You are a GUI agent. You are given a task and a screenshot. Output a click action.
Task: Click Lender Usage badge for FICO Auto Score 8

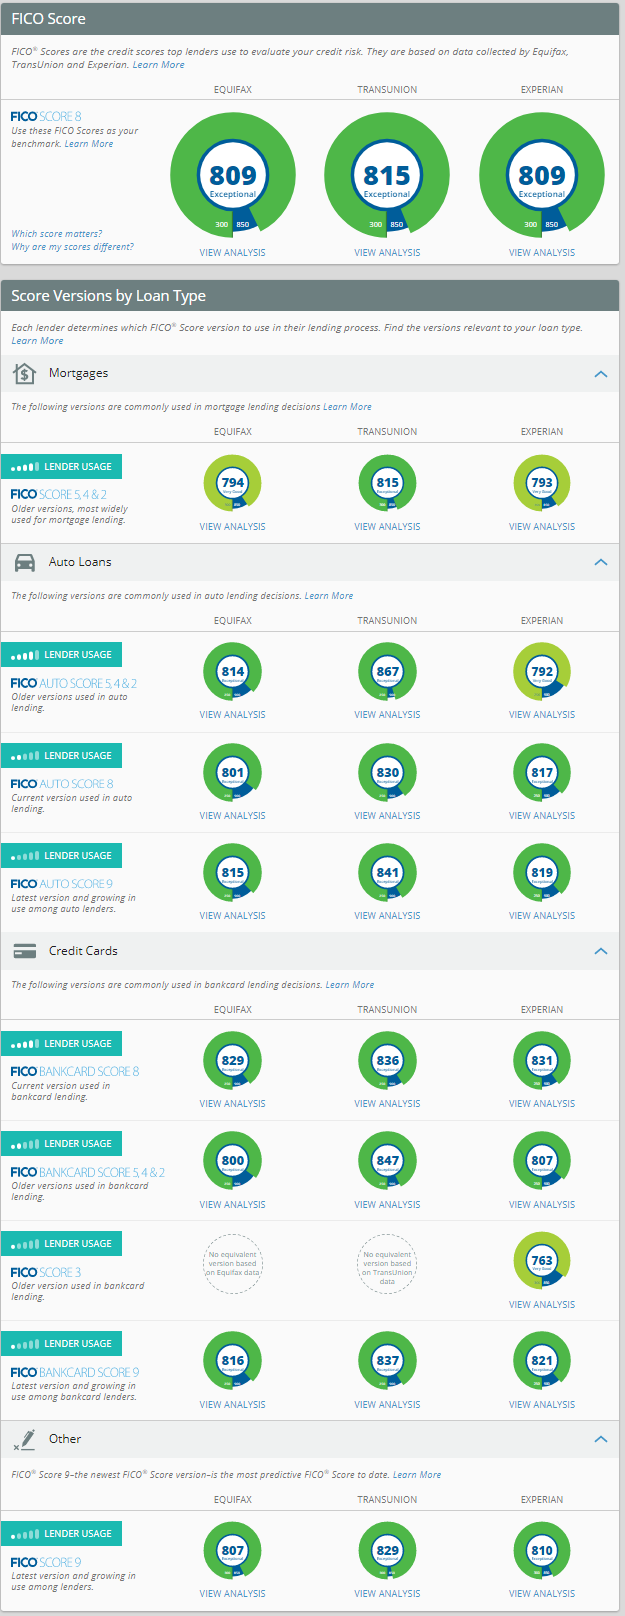pyautogui.click(x=62, y=756)
